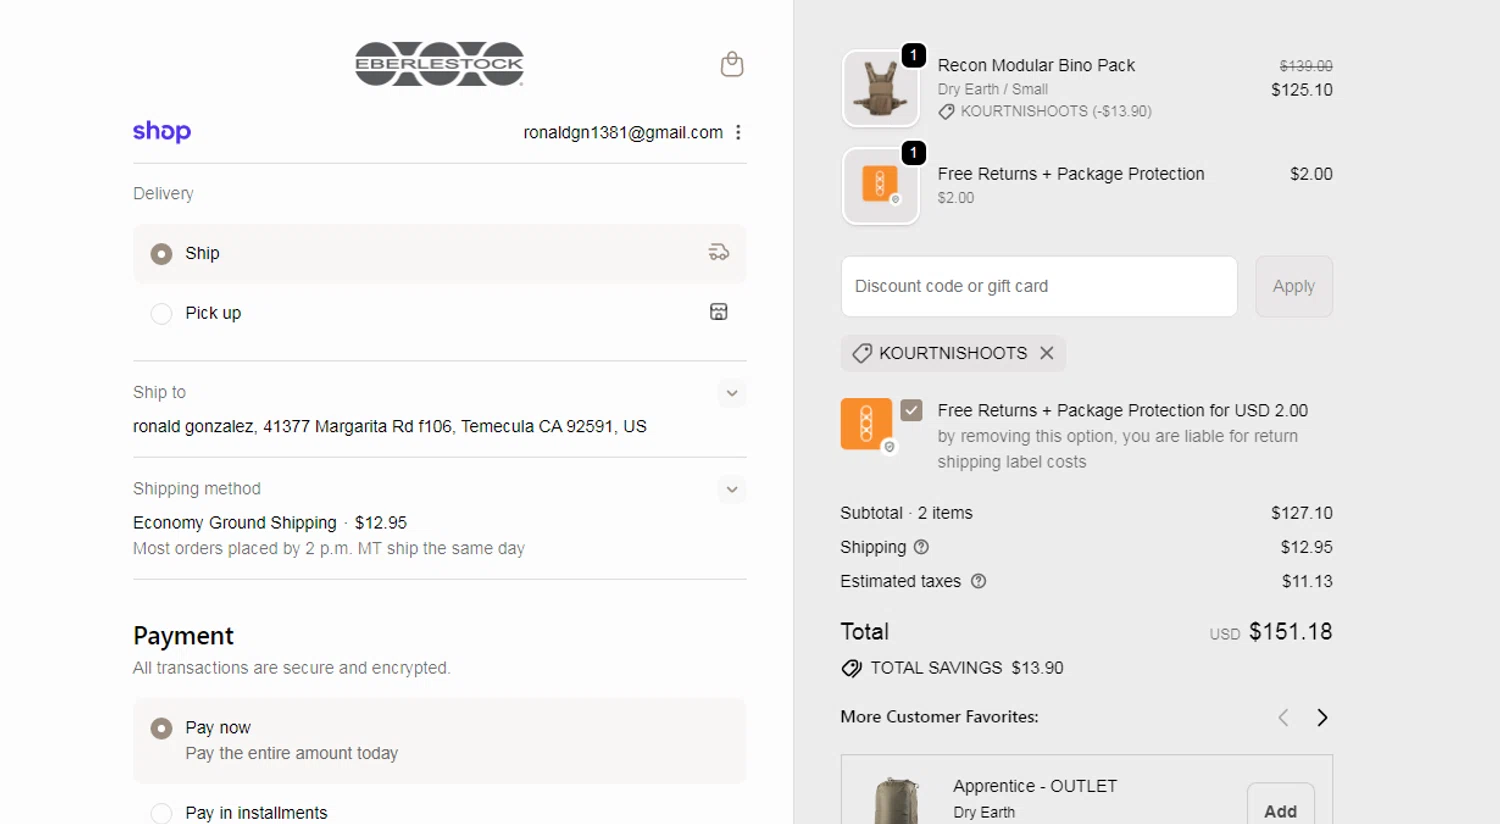Viewport: 1500px width, 824px height.
Task: Show next customer favorites item
Action: point(1322,717)
